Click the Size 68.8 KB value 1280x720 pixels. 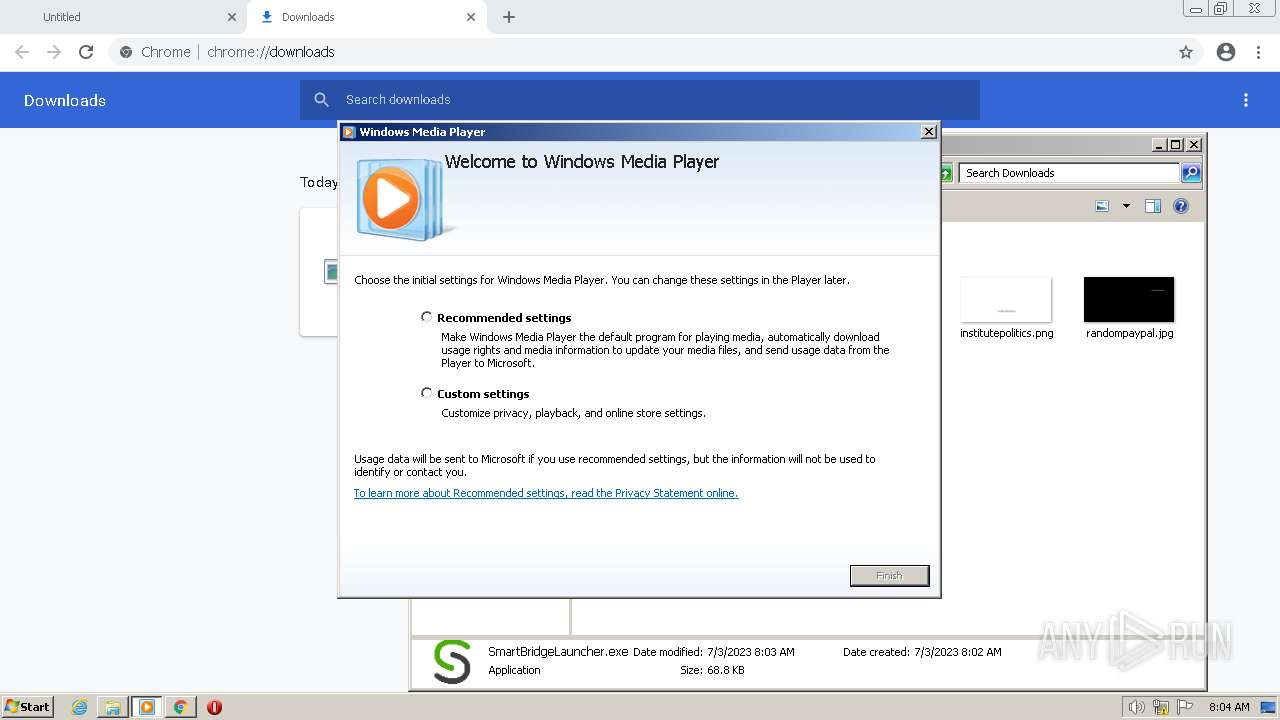point(726,670)
